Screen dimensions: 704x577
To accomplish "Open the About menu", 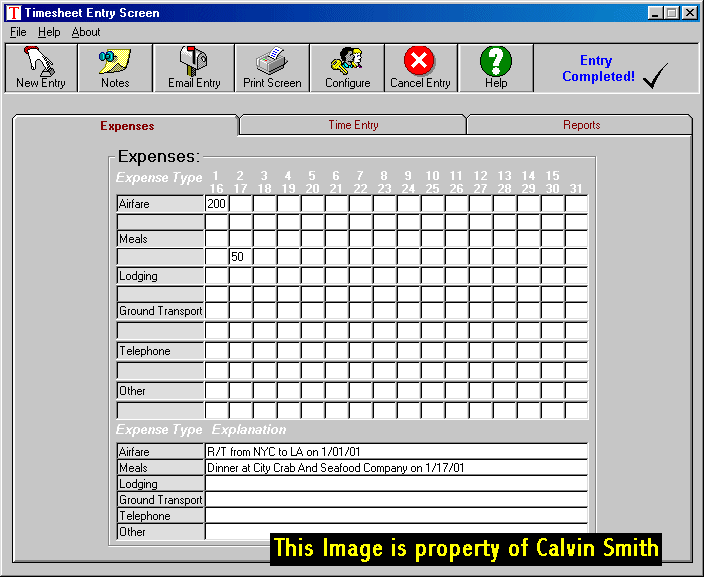I will (86, 32).
